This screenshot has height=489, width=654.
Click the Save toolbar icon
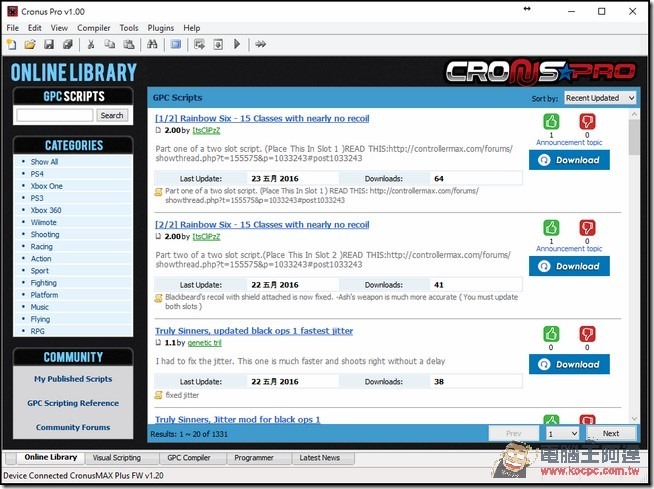[x=48, y=44]
